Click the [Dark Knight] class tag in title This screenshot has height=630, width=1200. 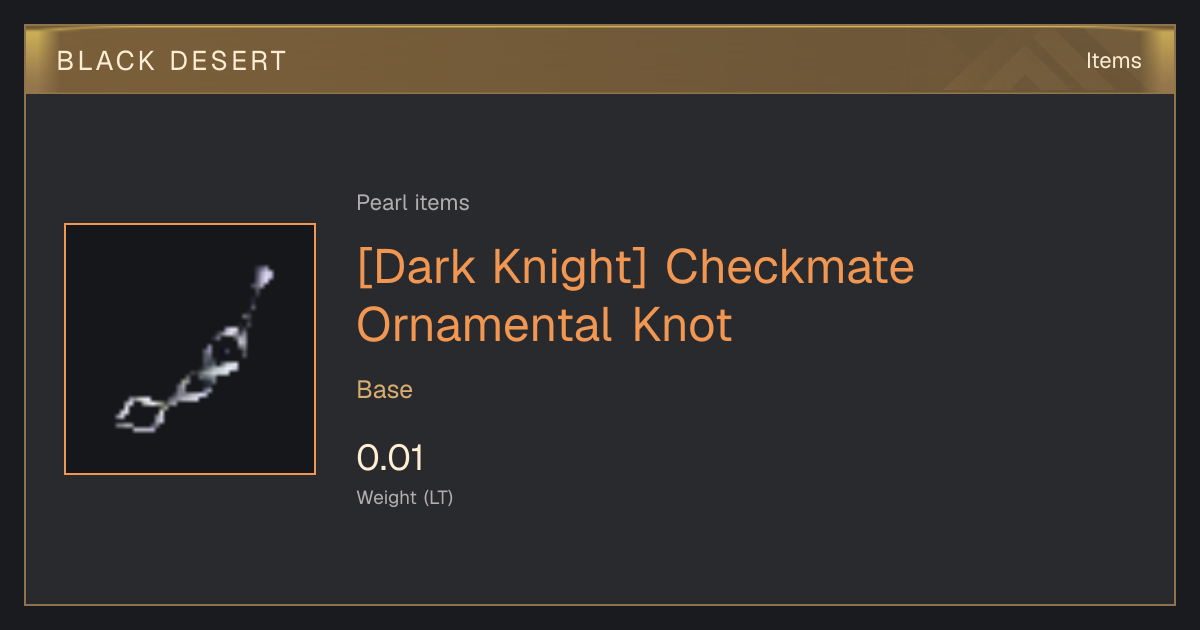[x=504, y=268]
